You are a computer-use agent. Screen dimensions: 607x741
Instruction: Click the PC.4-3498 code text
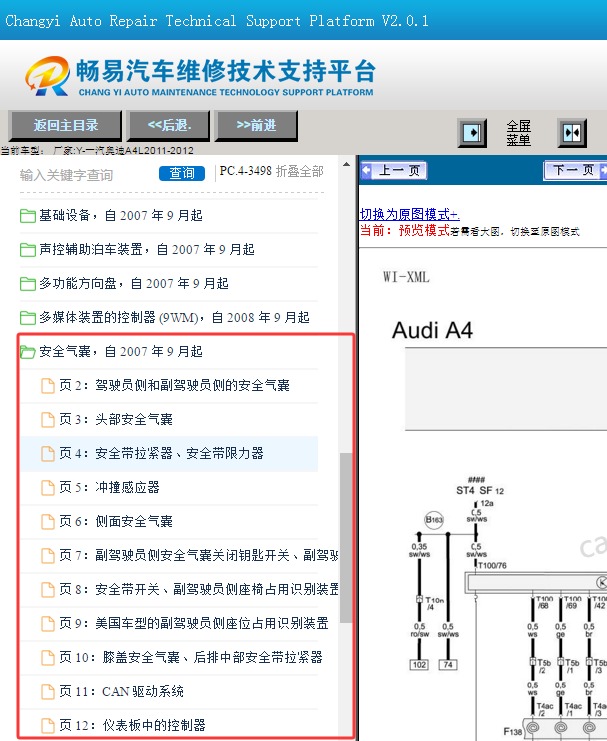[x=245, y=171]
